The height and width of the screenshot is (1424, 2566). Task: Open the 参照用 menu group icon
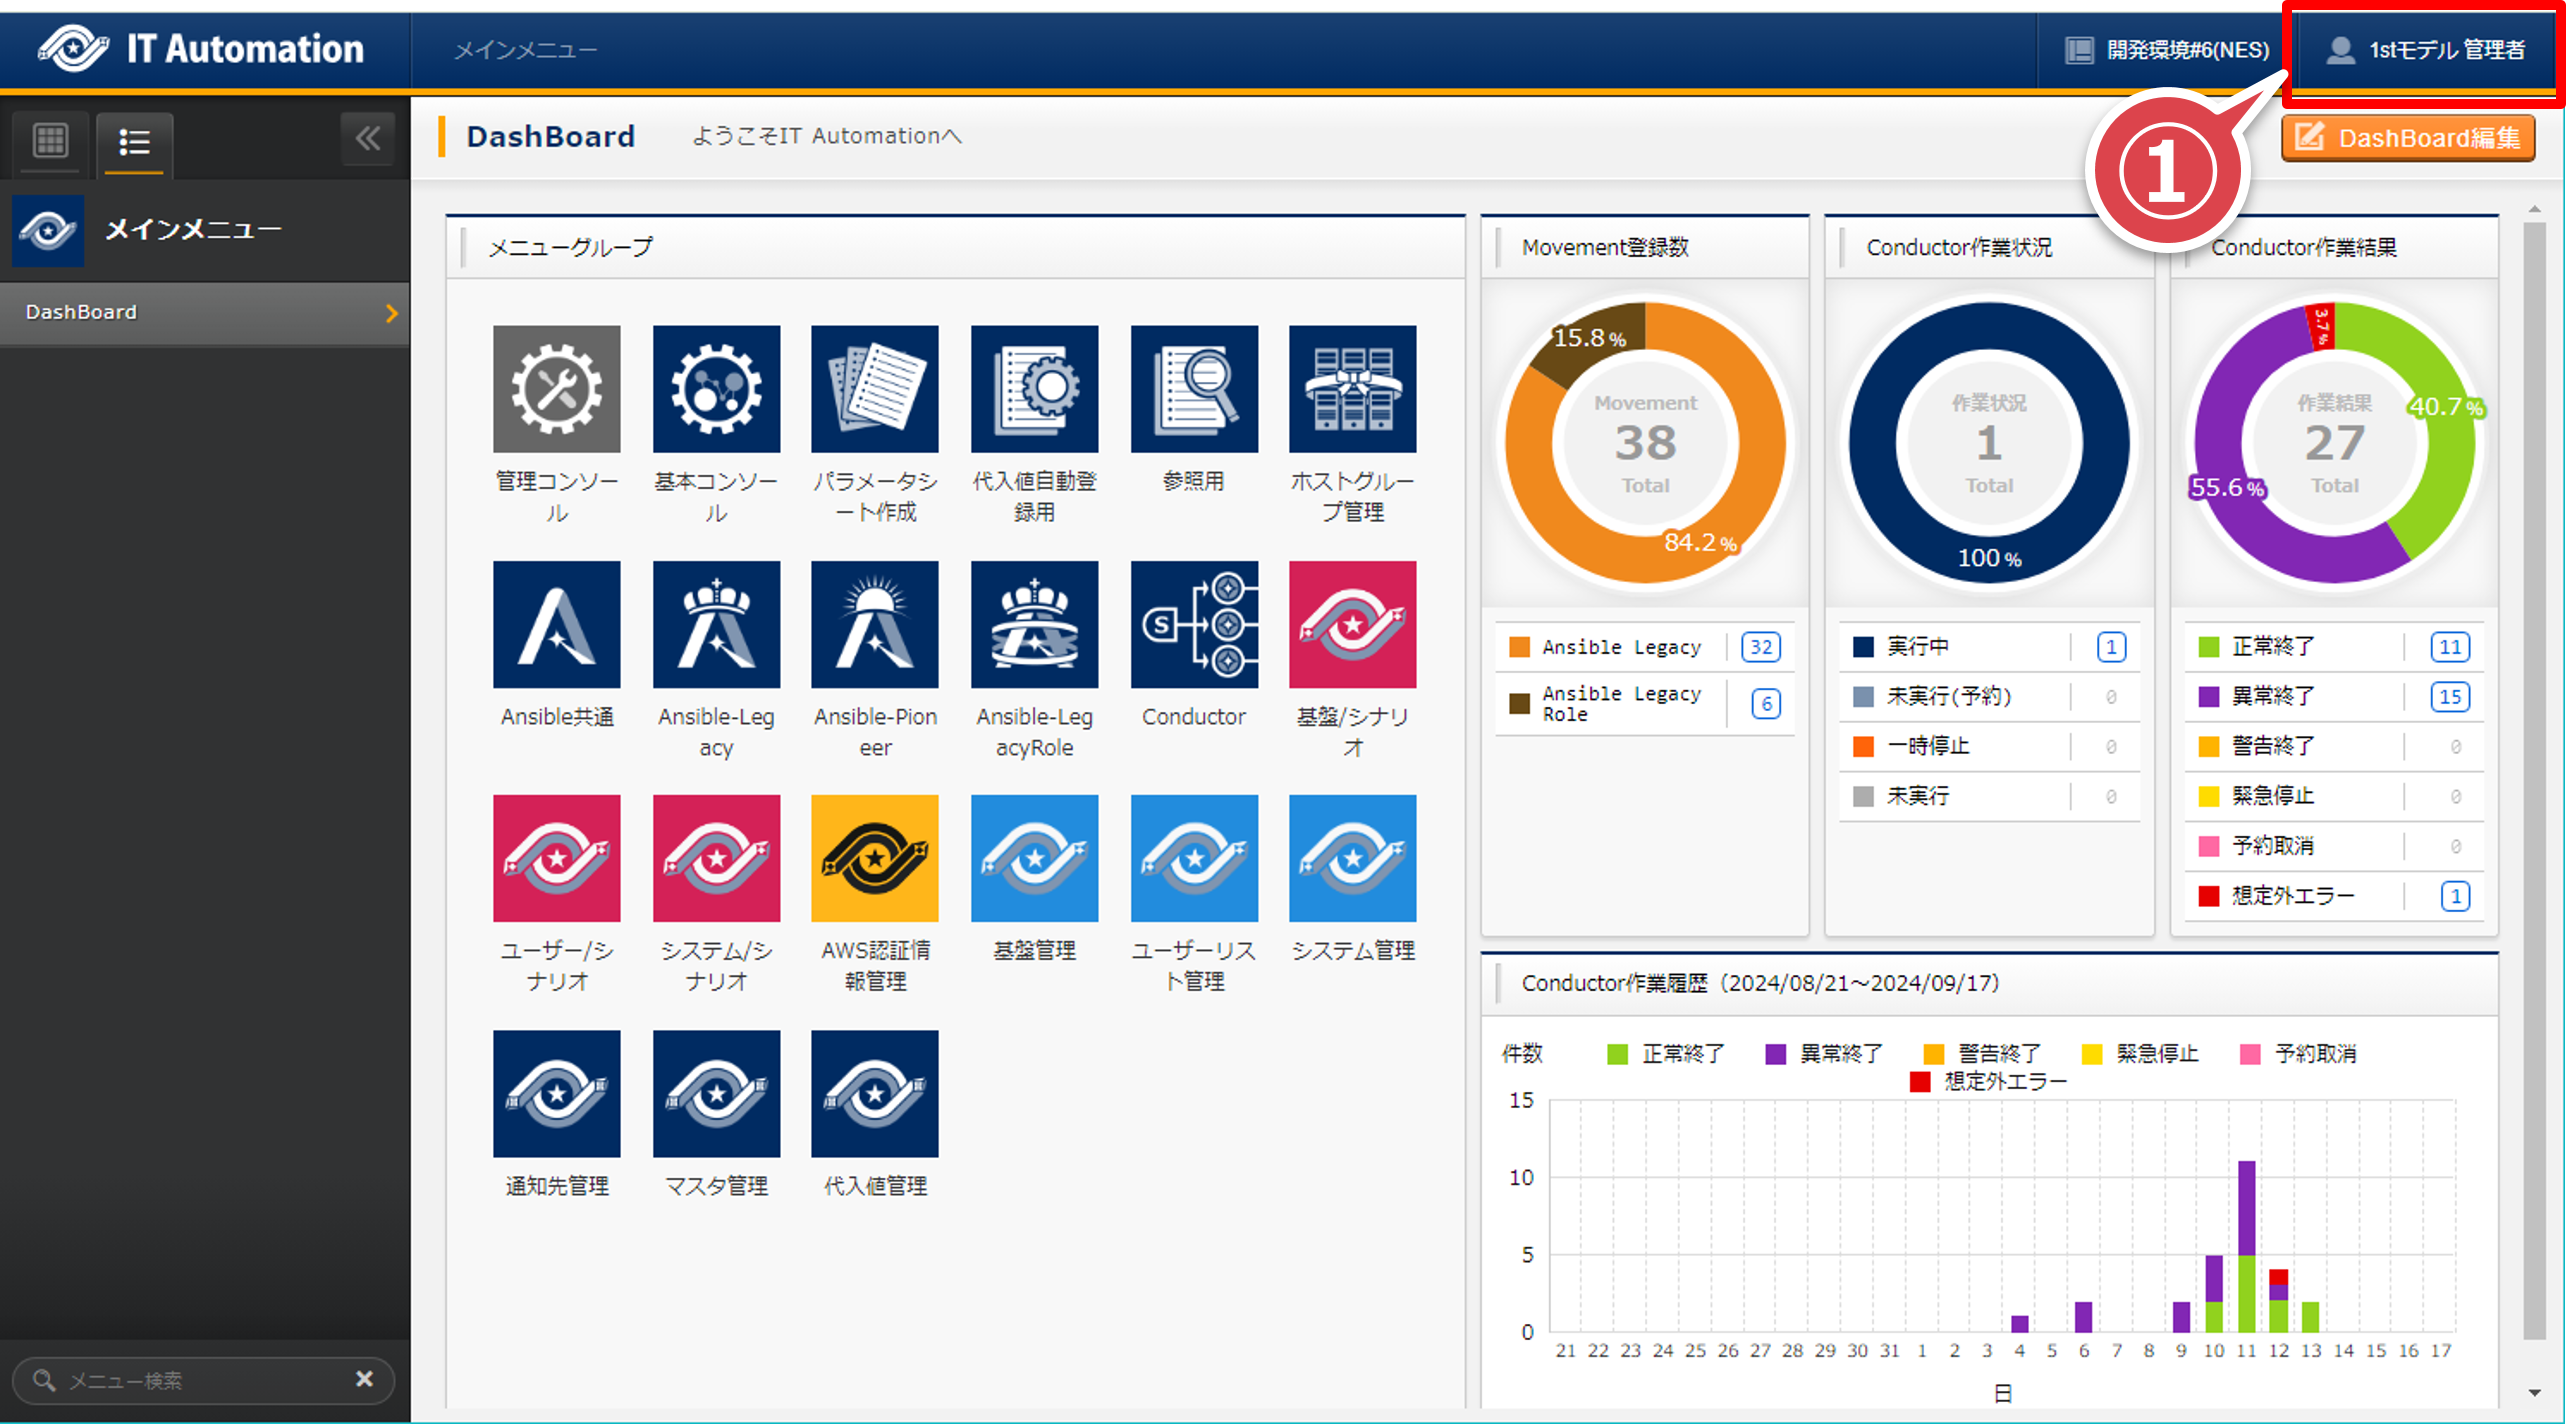(1193, 389)
